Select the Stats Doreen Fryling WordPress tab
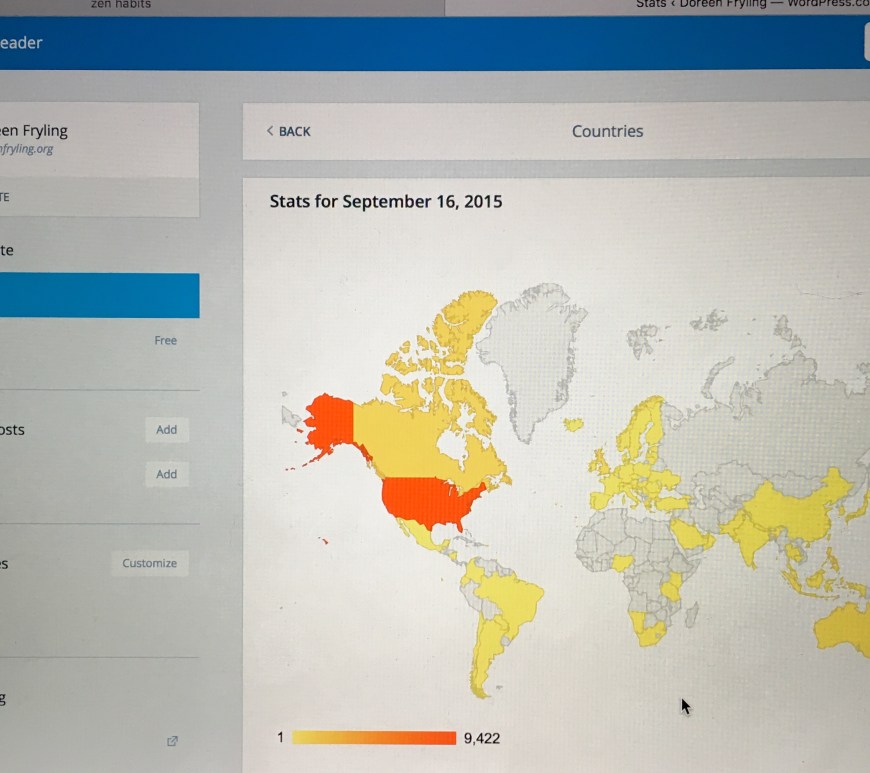 pyautogui.click(x=750, y=5)
